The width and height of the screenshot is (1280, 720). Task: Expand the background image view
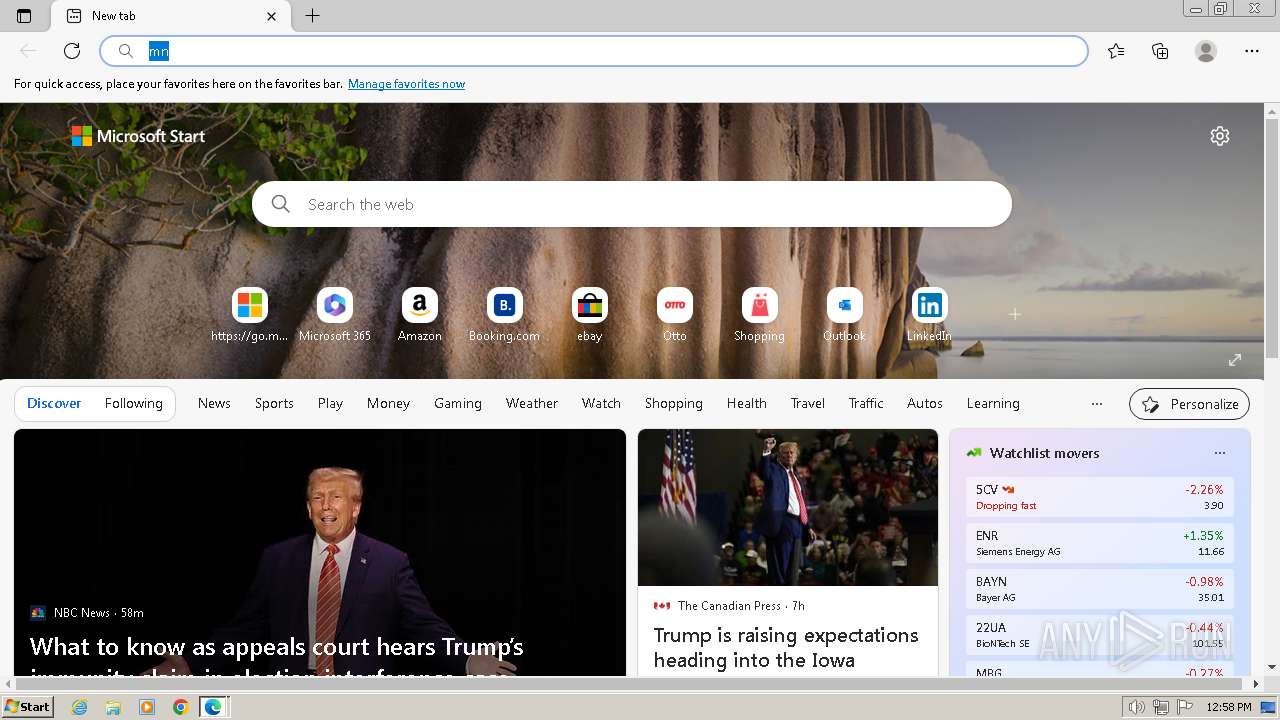(x=1235, y=360)
